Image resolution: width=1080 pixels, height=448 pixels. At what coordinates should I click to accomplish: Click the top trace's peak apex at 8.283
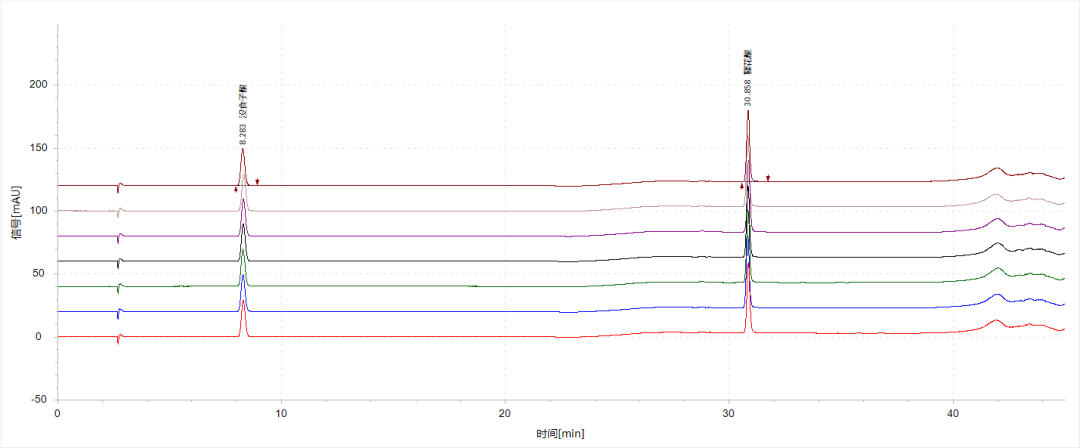[242, 150]
